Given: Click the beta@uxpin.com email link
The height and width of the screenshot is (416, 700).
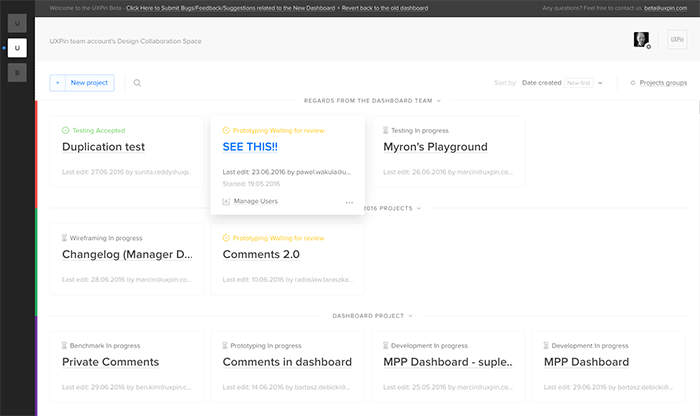Looking at the screenshot, I should coord(666,8).
